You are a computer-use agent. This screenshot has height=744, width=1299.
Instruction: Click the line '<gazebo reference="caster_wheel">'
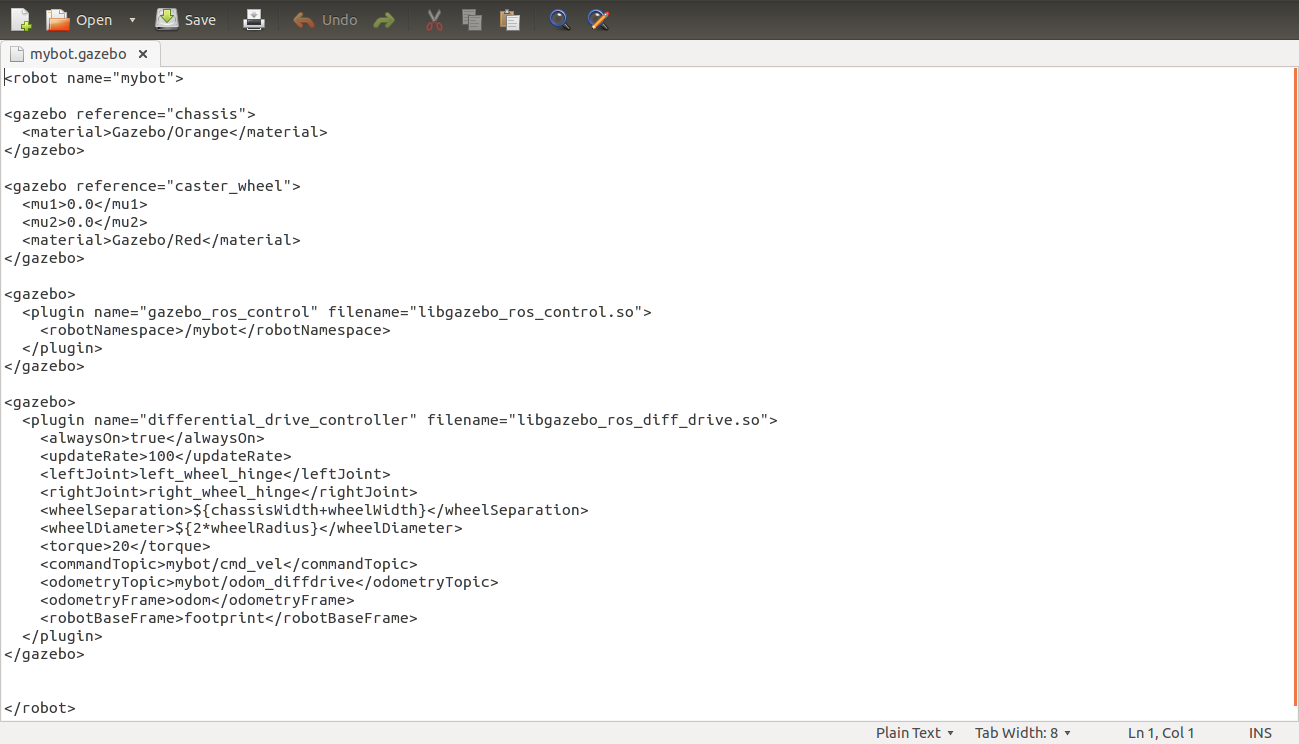pos(152,186)
